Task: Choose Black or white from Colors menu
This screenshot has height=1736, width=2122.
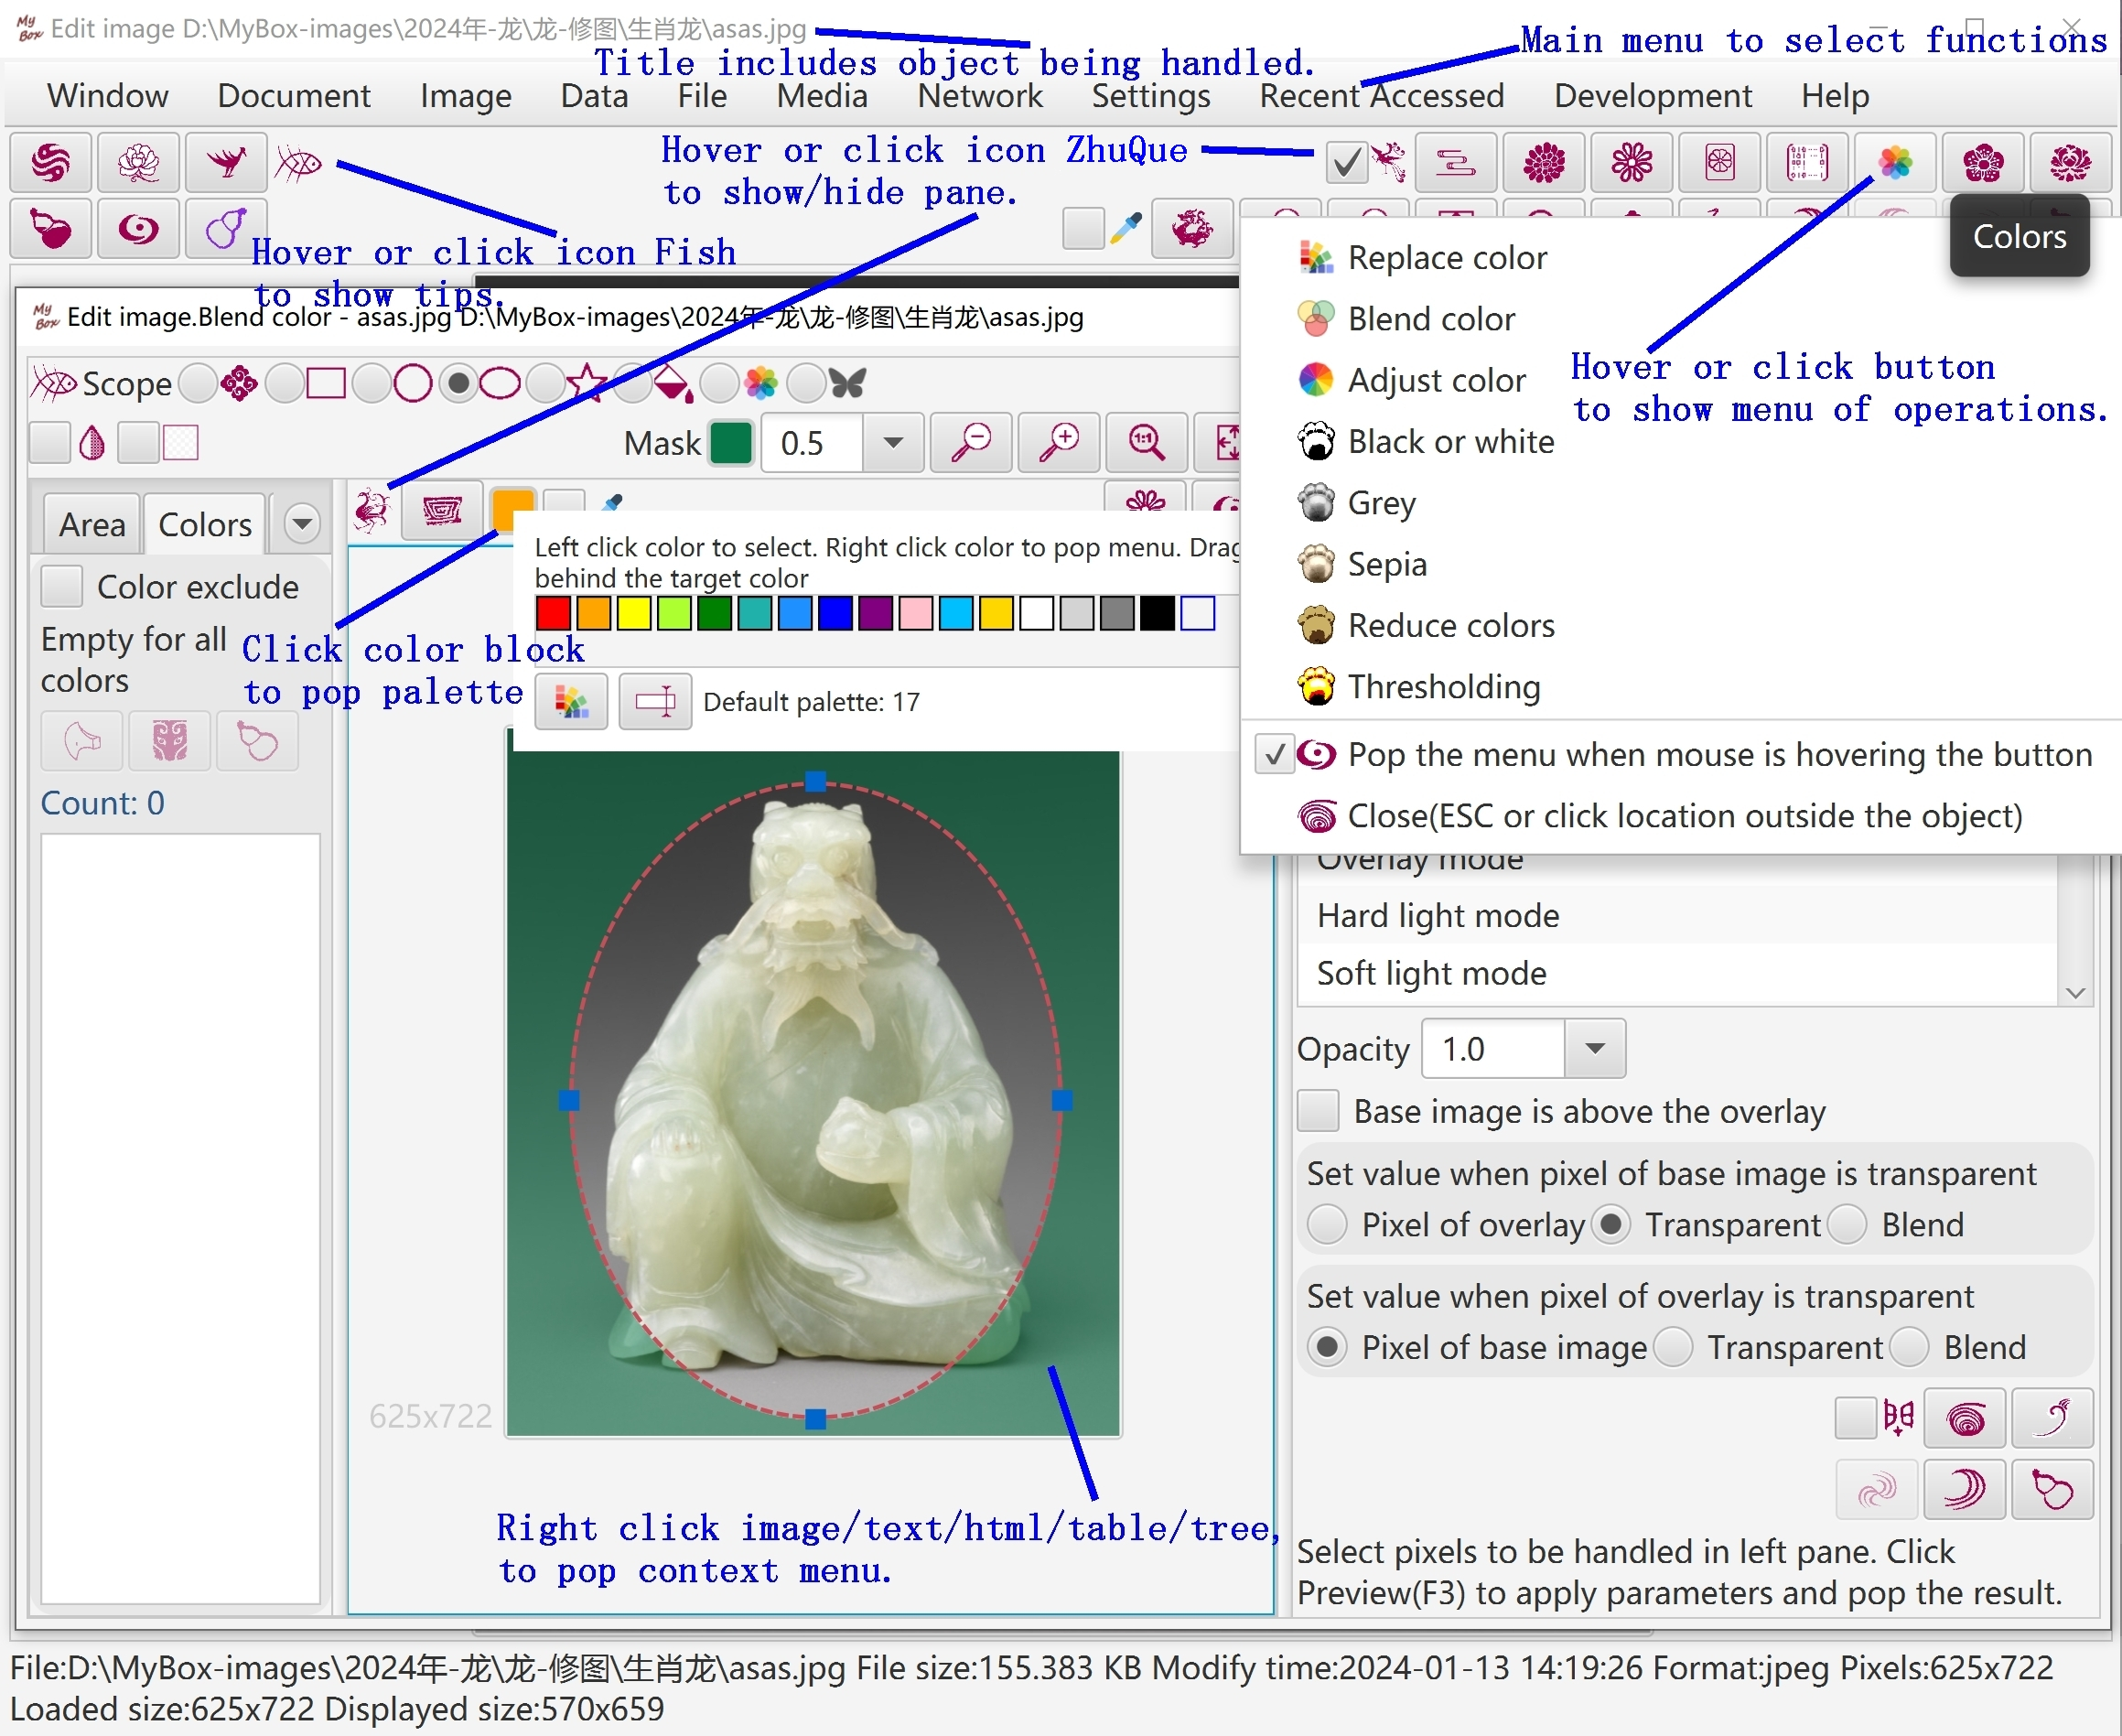Action: [x=1450, y=442]
